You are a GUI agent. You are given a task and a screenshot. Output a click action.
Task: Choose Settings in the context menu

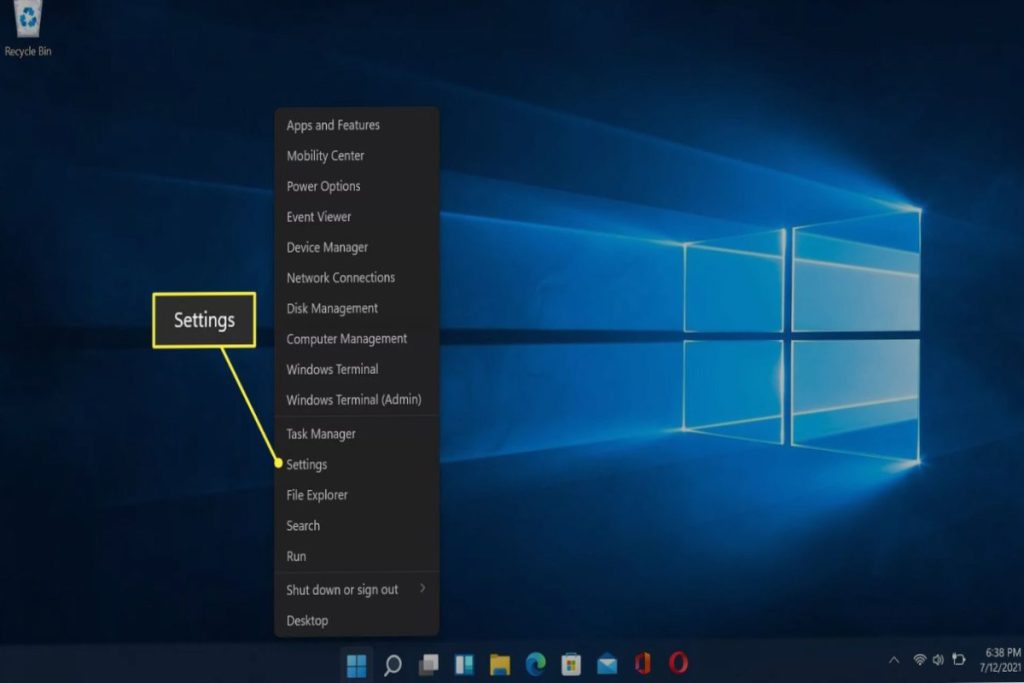[357, 465]
